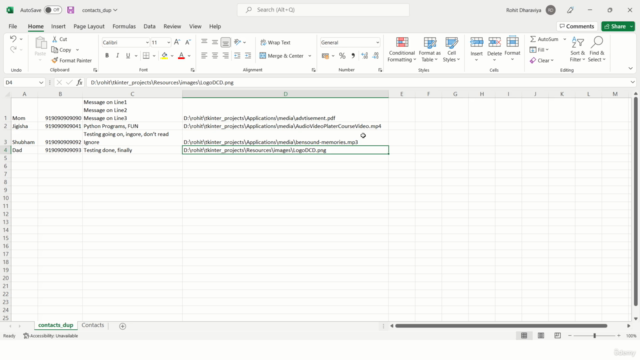The width and height of the screenshot is (640, 360).
Task: Toggle the AutoSave switch
Action: click(53, 10)
